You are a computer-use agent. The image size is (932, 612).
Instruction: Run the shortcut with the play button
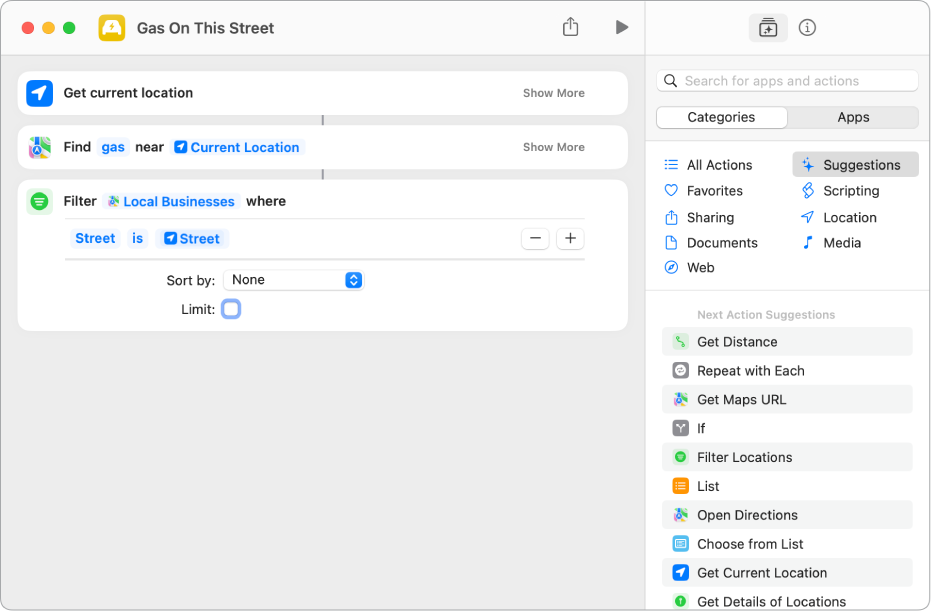click(621, 27)
